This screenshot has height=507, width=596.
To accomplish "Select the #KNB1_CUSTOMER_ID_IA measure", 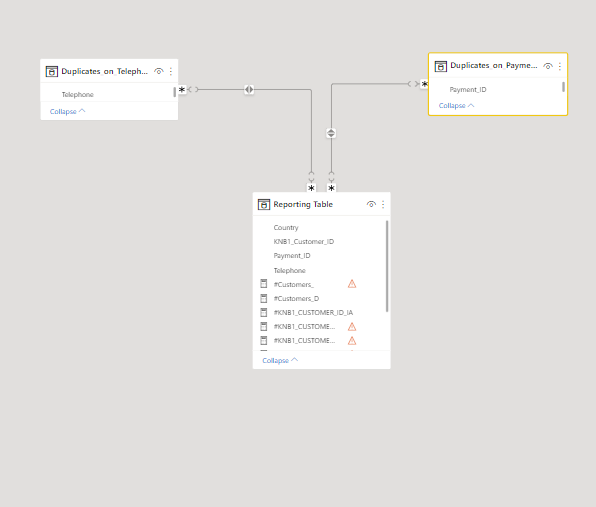I will pos(313,313).
